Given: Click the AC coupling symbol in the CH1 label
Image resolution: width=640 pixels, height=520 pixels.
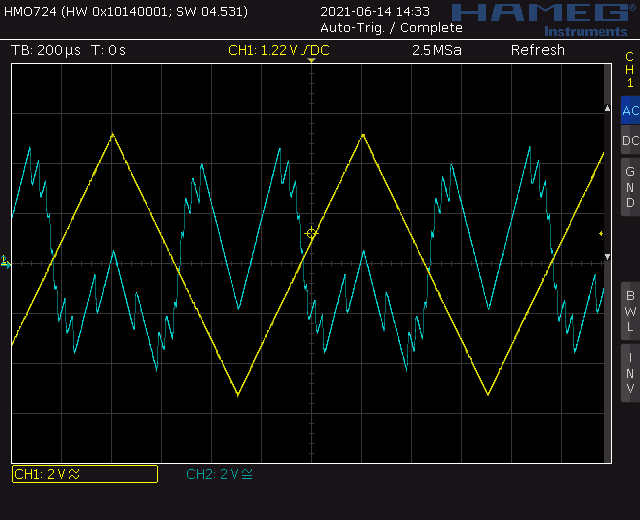Looking at the screenshot, I should click(x=75, y=474).
